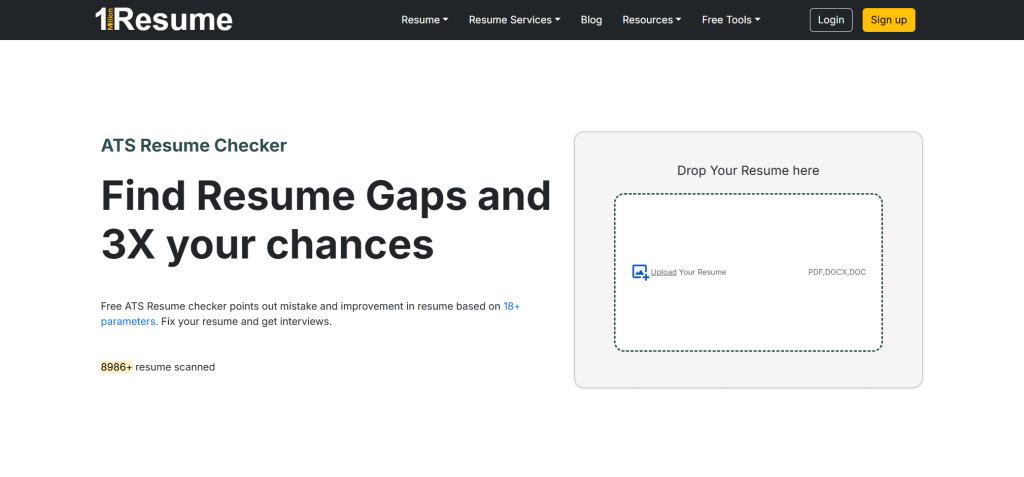Click the 8986+ resume scanned counter
The width and height of the screenshot is (1024, 477).
tap(157, 367)
